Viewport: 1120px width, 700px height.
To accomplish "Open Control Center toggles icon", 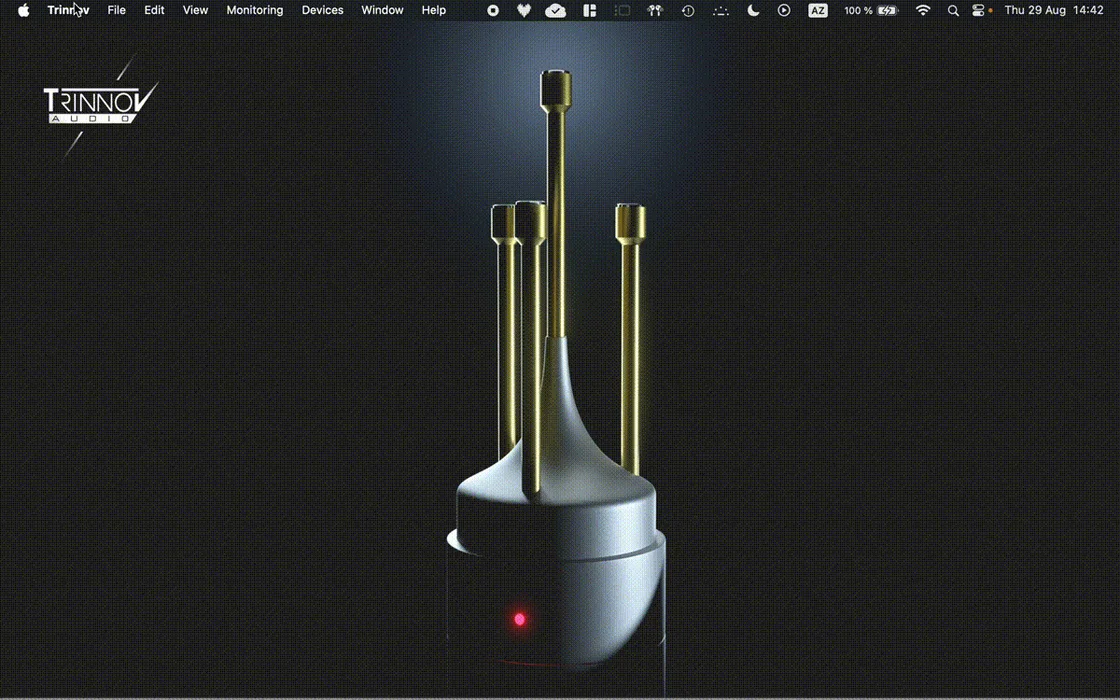I will tap(978, 10).
